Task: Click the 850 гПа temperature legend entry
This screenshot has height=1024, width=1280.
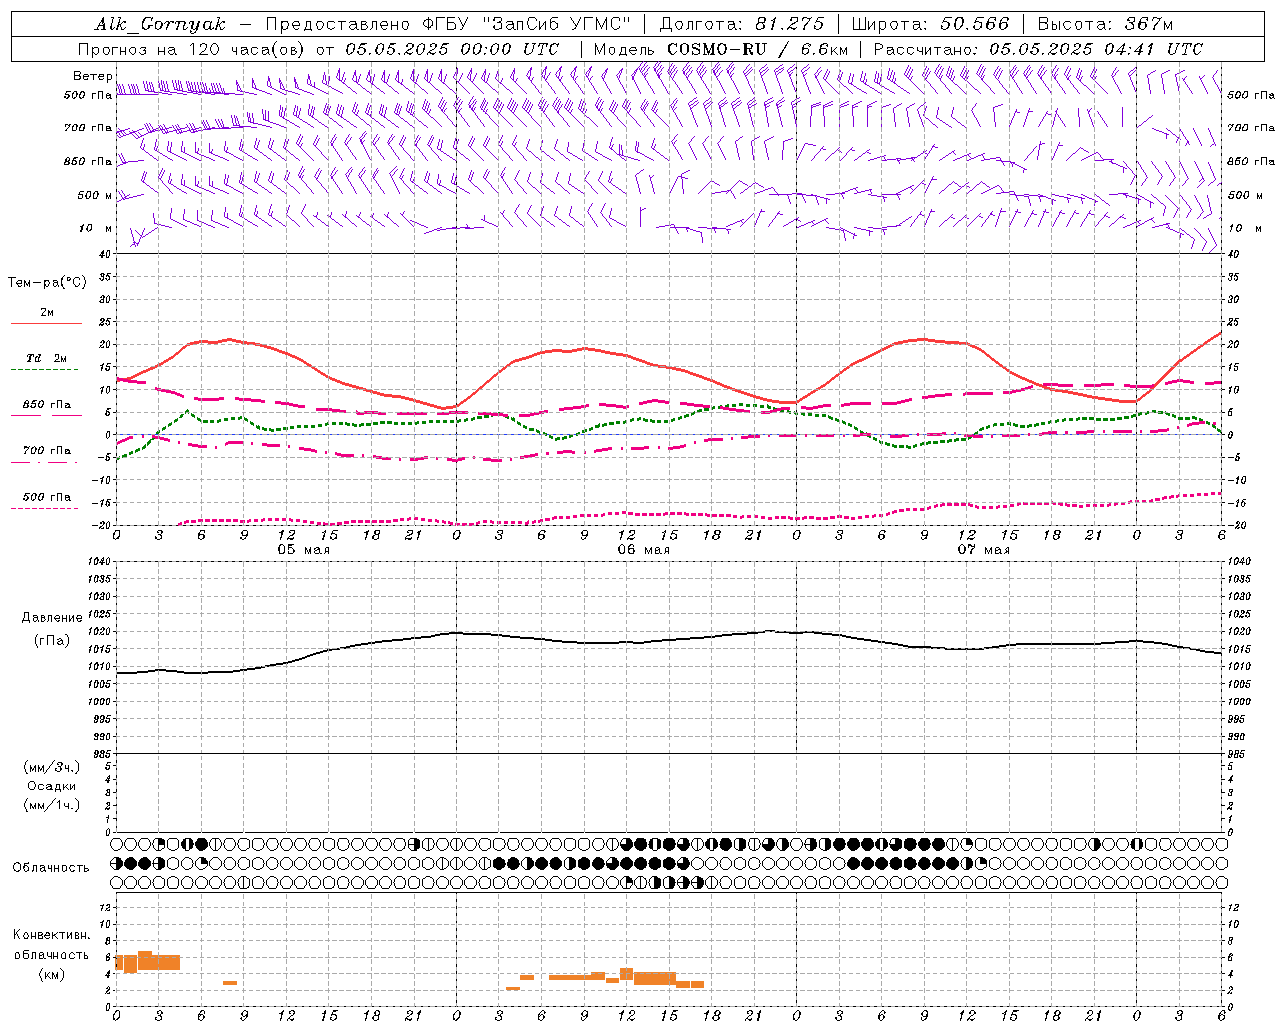Action: click(x=47, y=405)
